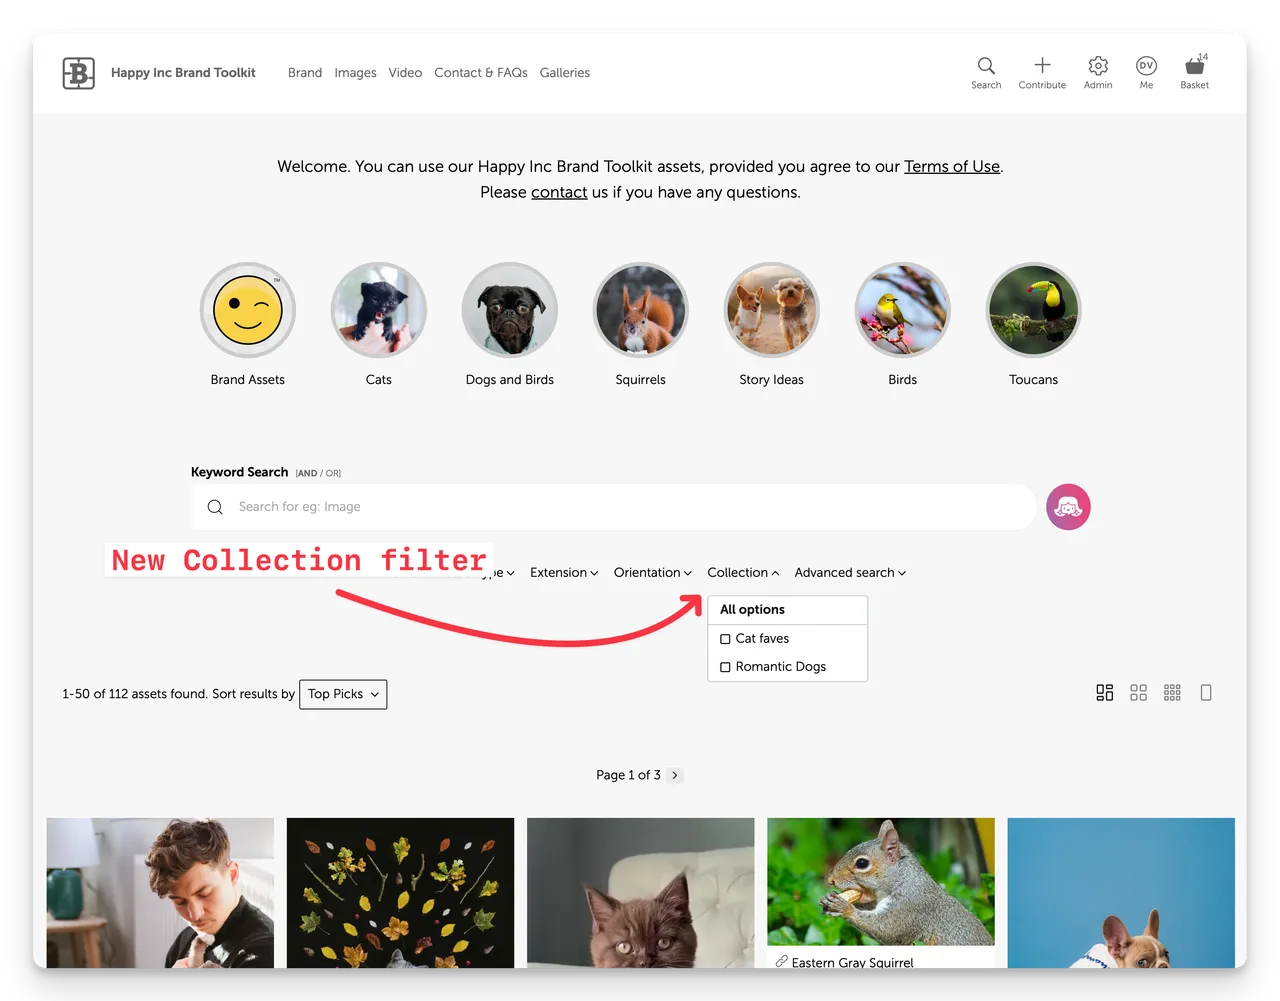The width and height of the screenshot is (1280, 1001).
Task: Go to the Contact & FAQs menu
Action: (480, 73)
